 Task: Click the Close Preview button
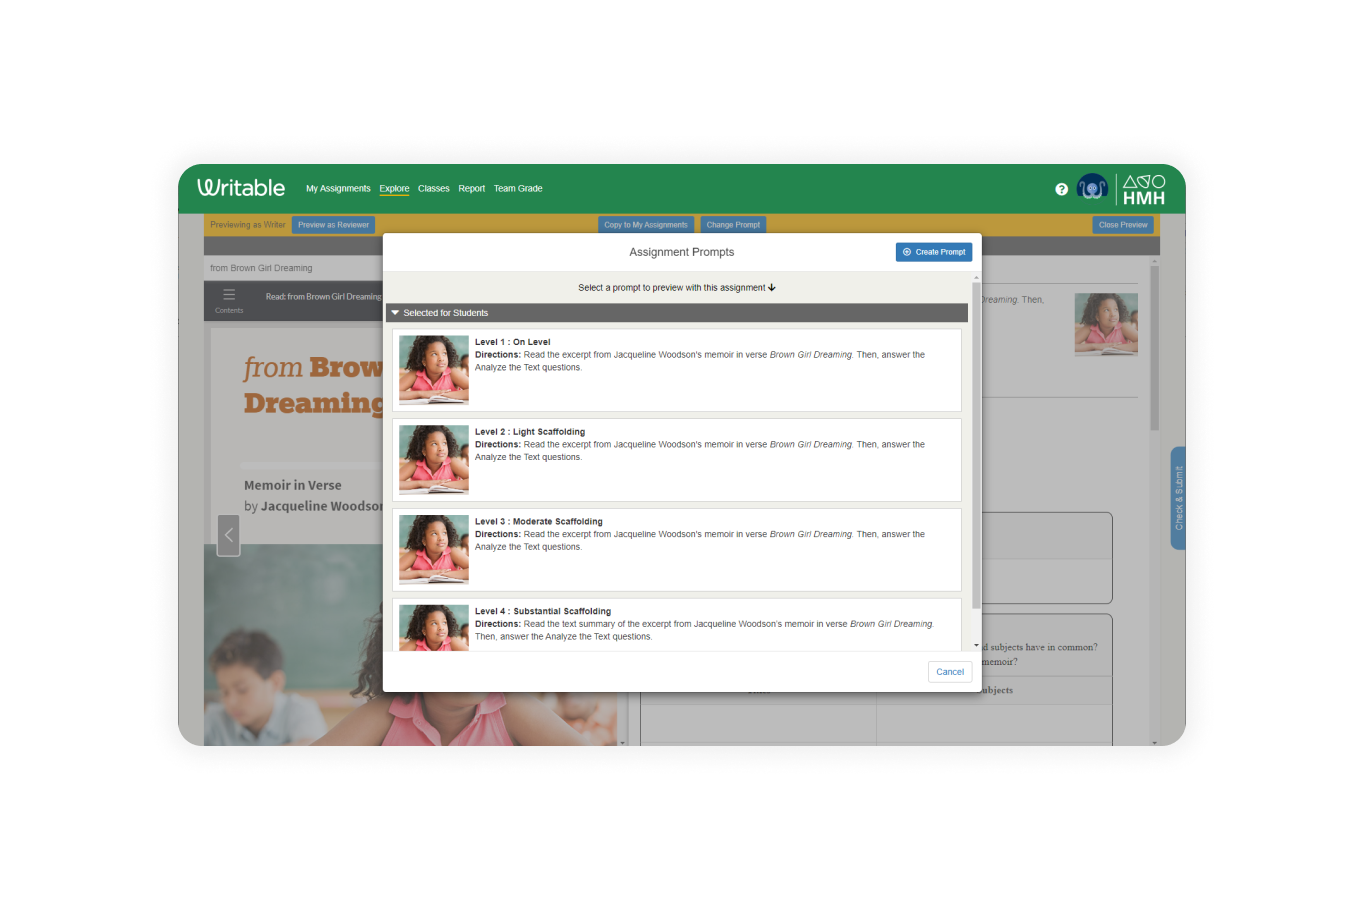(1122, 224)
